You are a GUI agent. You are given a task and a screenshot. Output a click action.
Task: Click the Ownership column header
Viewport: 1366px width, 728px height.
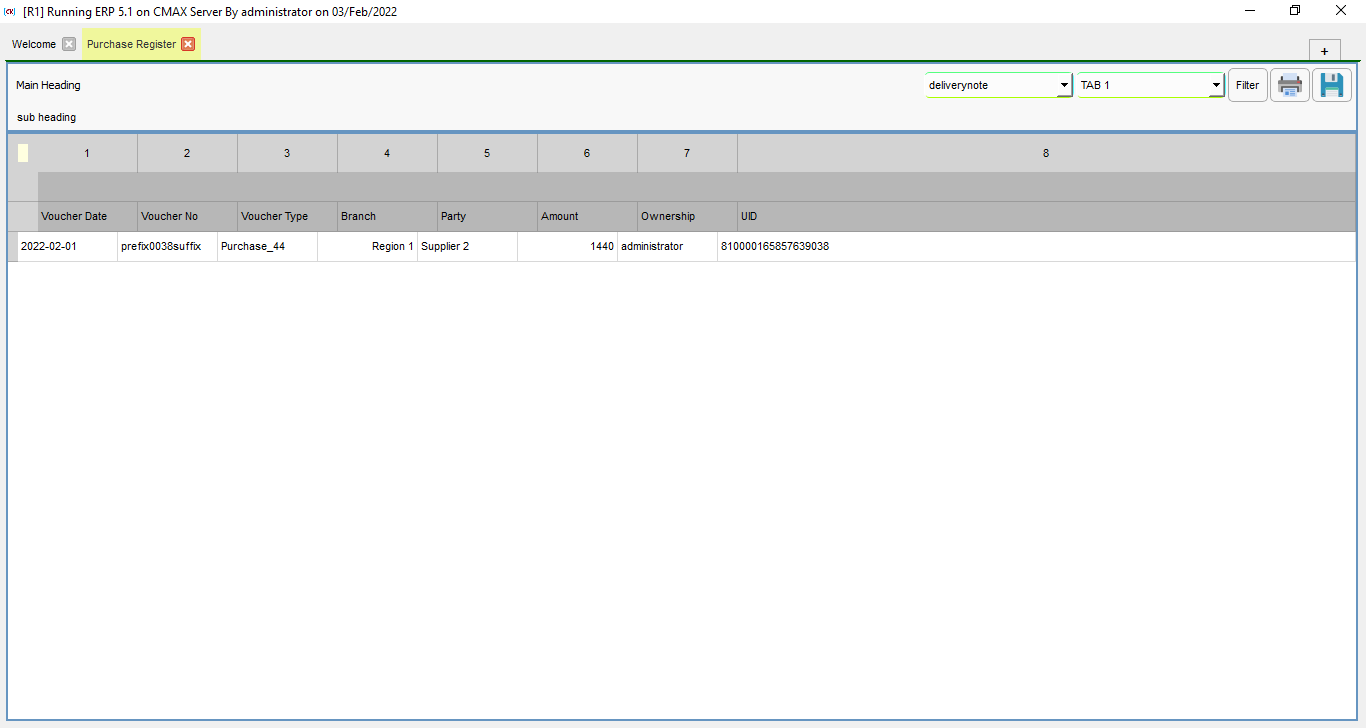[x=668, y=216]
